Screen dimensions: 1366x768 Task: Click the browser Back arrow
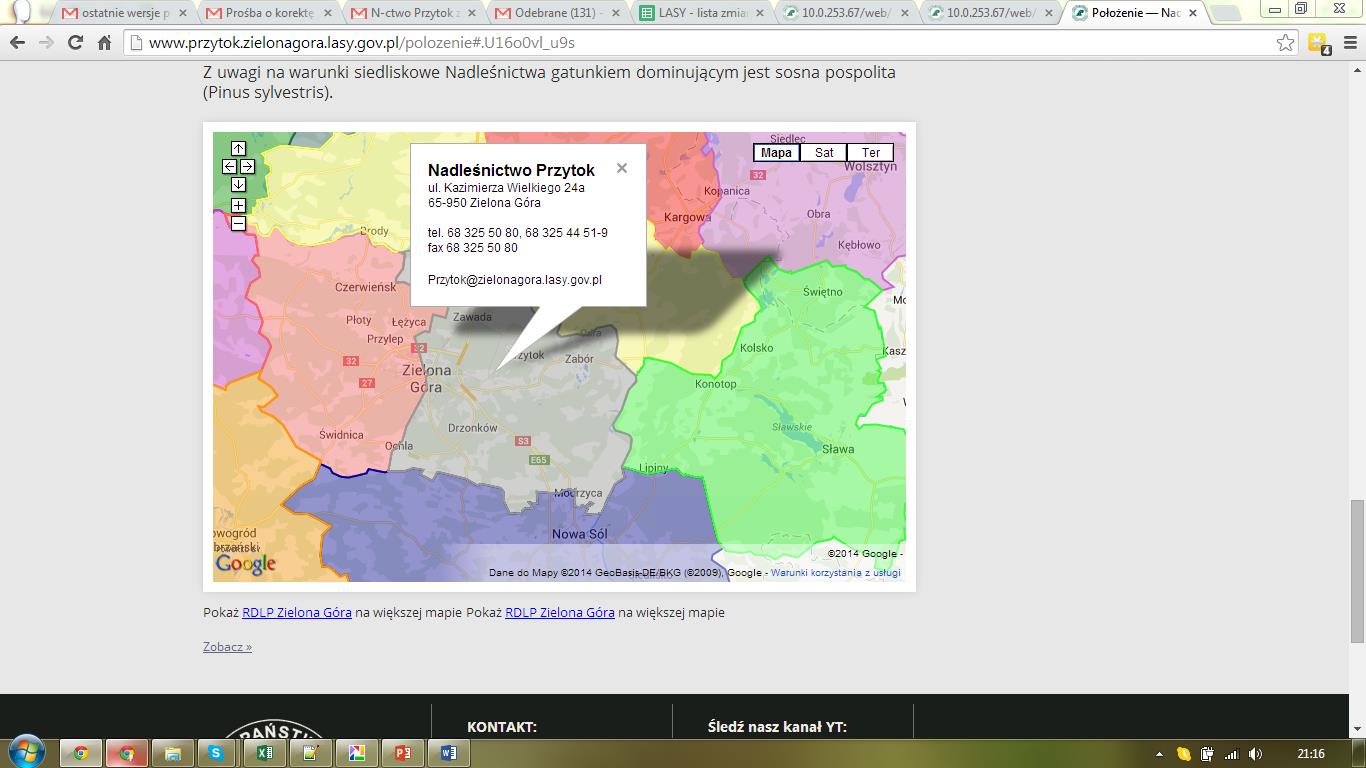tap(17, 43)
